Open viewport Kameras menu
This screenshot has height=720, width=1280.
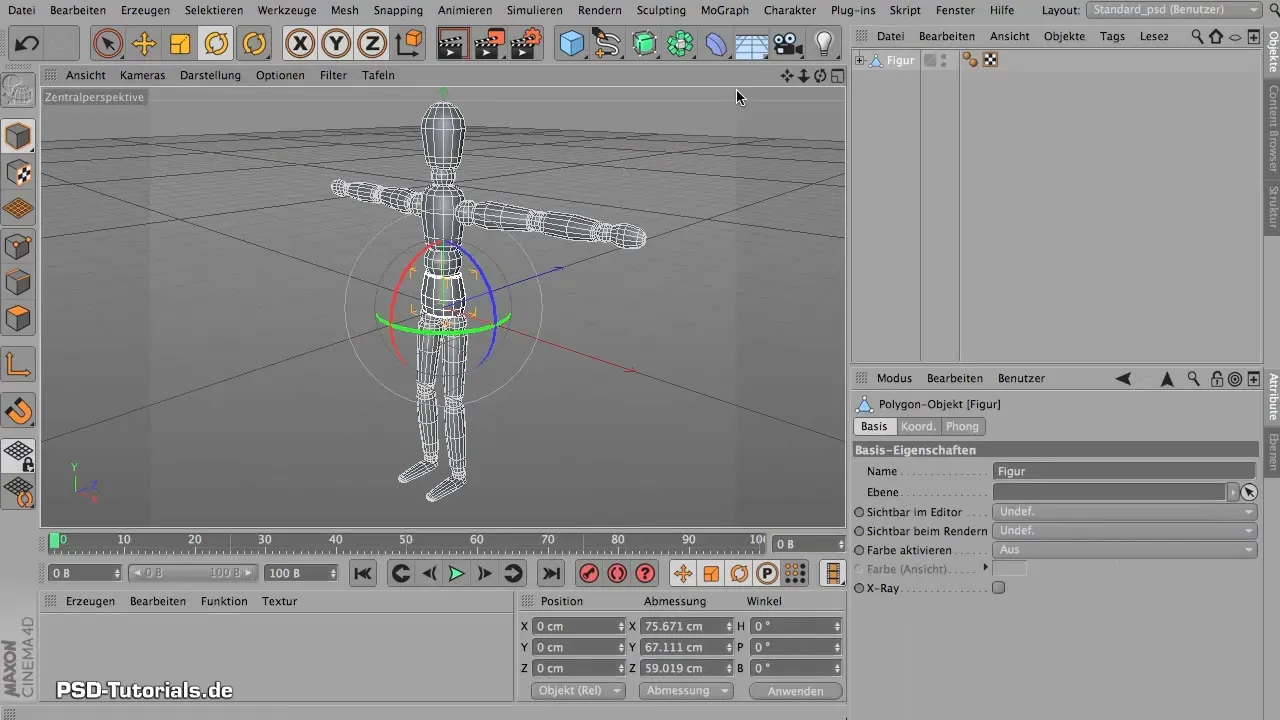point(142,75)
